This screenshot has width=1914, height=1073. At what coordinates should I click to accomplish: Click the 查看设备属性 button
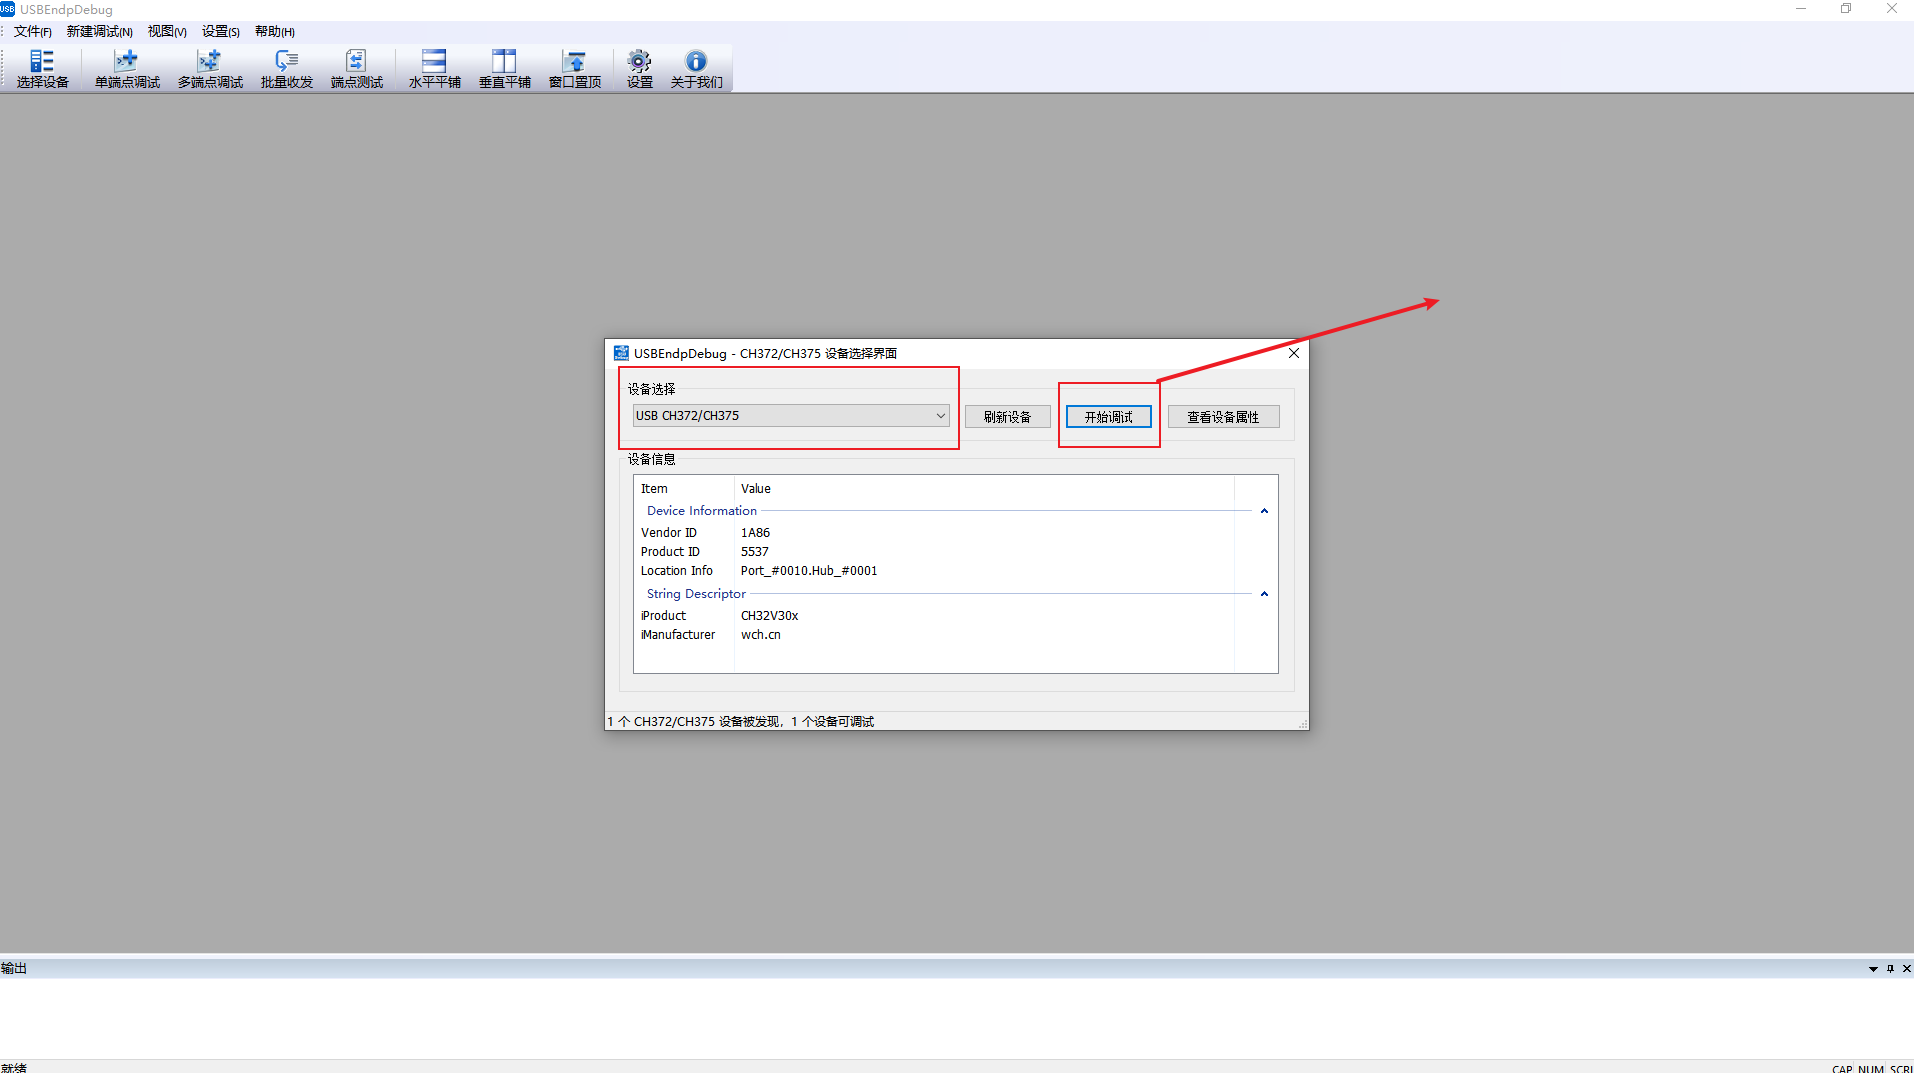(x=1223, y=417)
